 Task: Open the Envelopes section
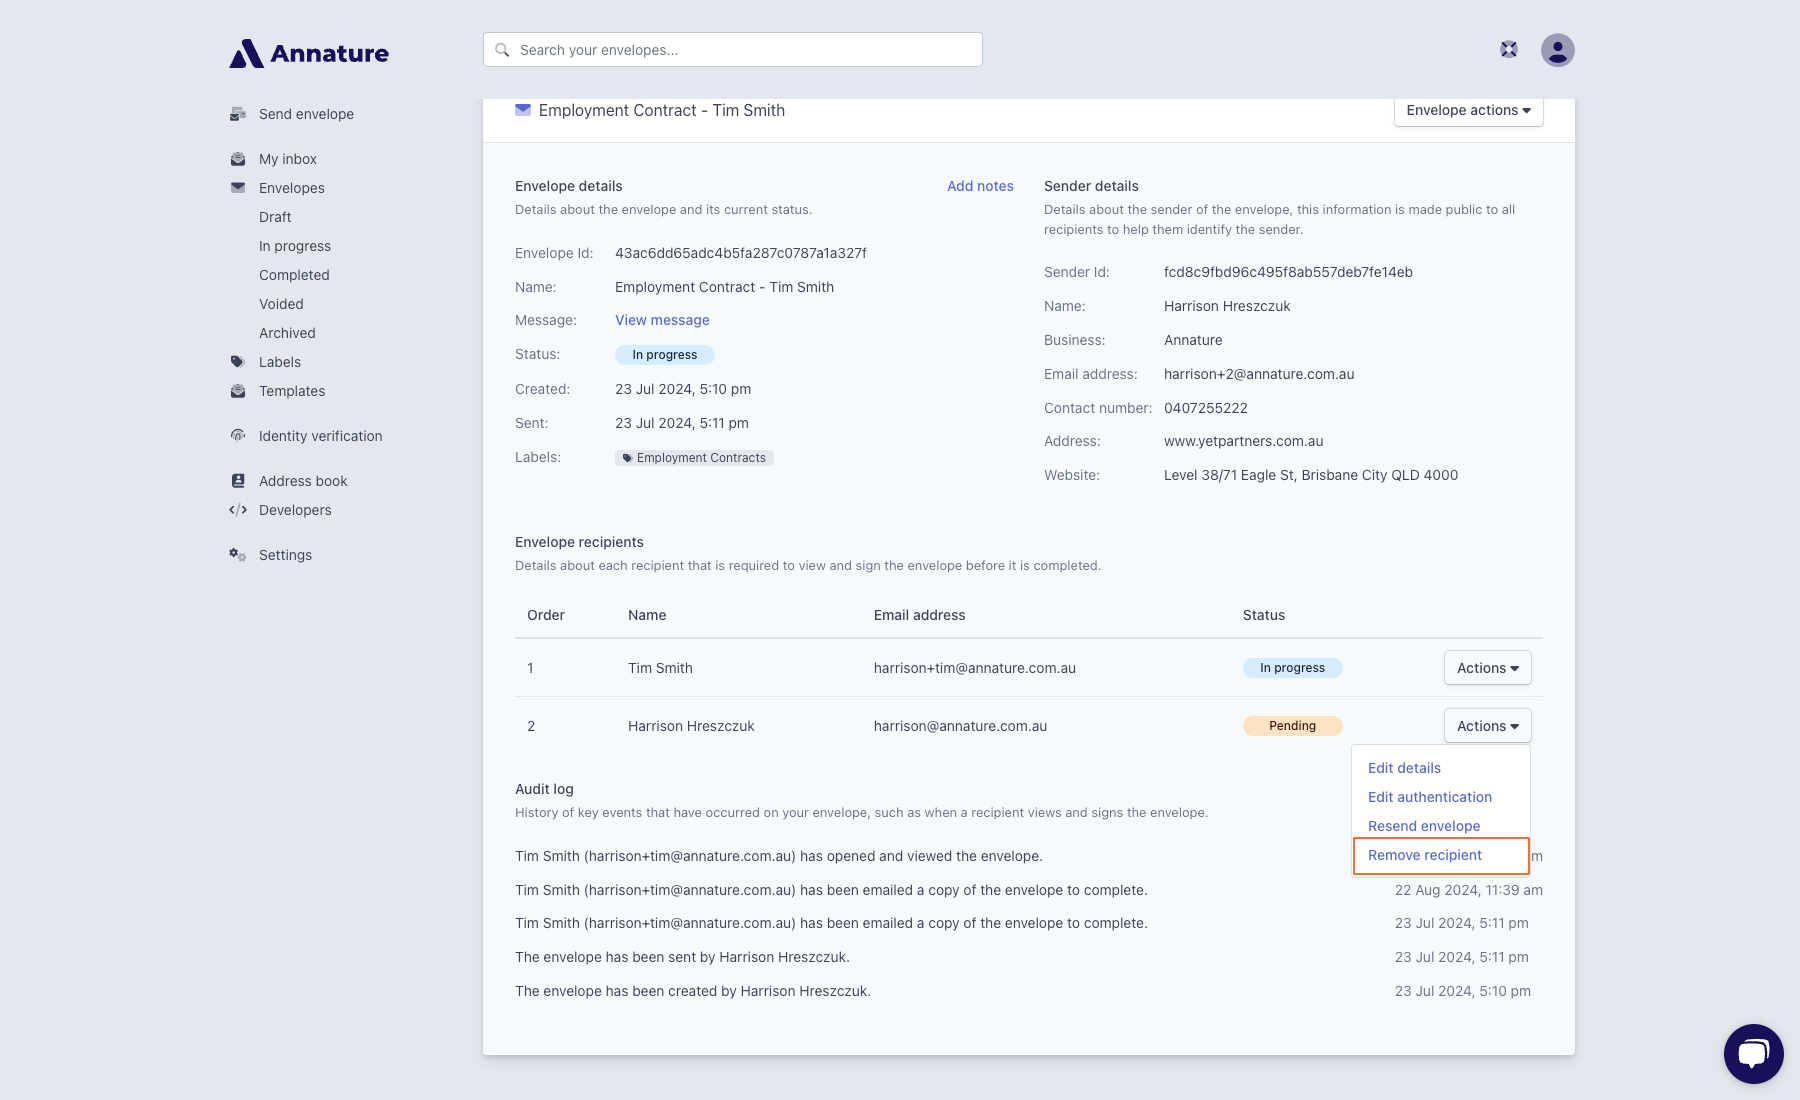pos(292,188)
